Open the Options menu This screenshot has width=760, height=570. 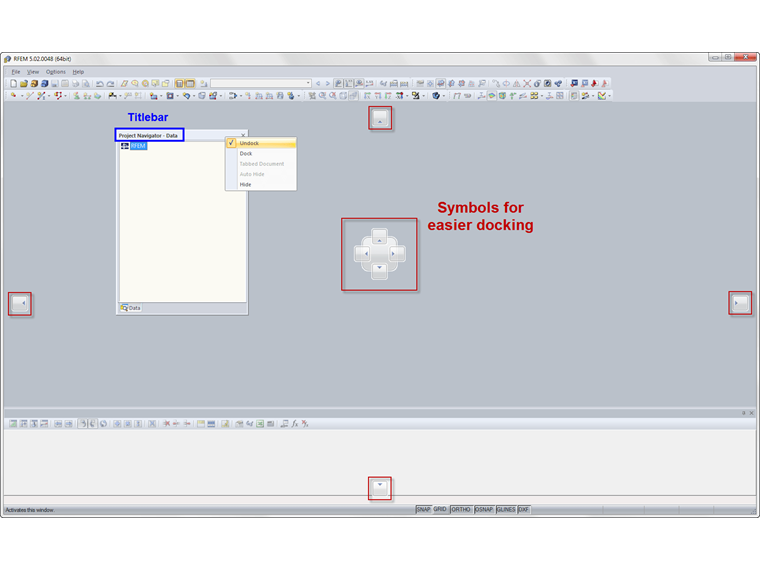click(56, 72)
